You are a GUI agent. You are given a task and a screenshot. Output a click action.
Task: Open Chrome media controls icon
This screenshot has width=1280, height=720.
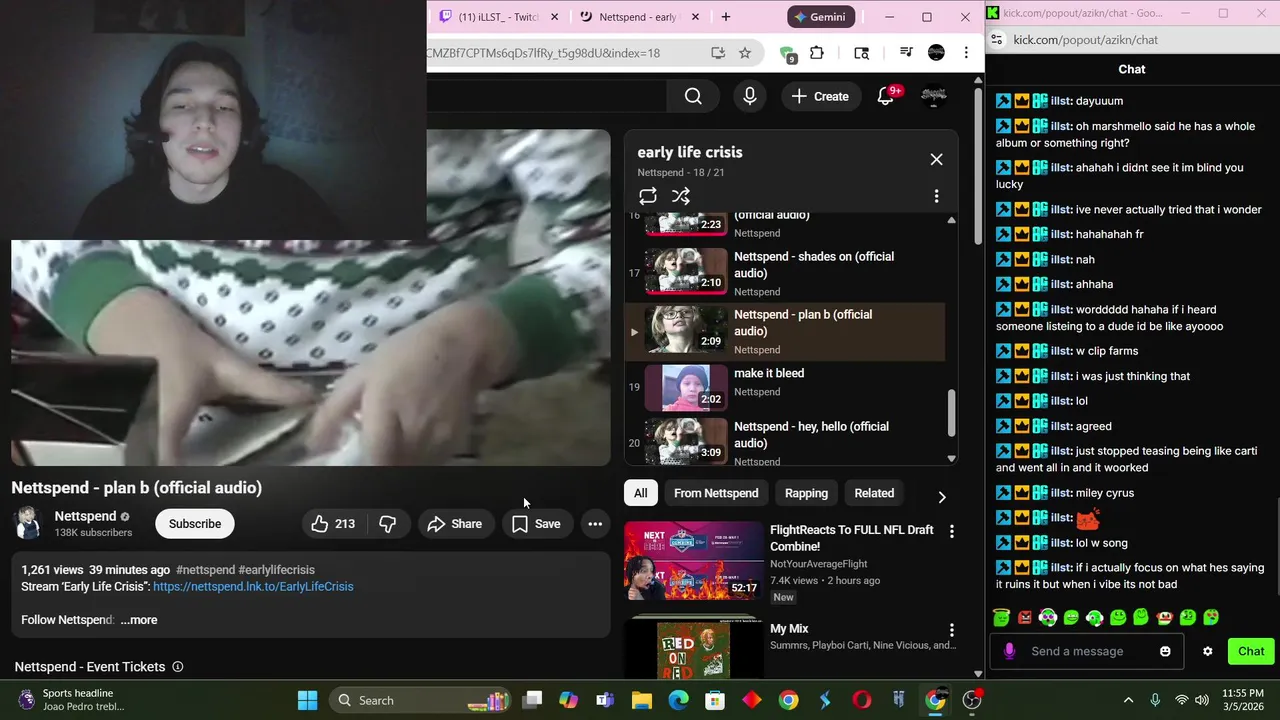(906, 53)
